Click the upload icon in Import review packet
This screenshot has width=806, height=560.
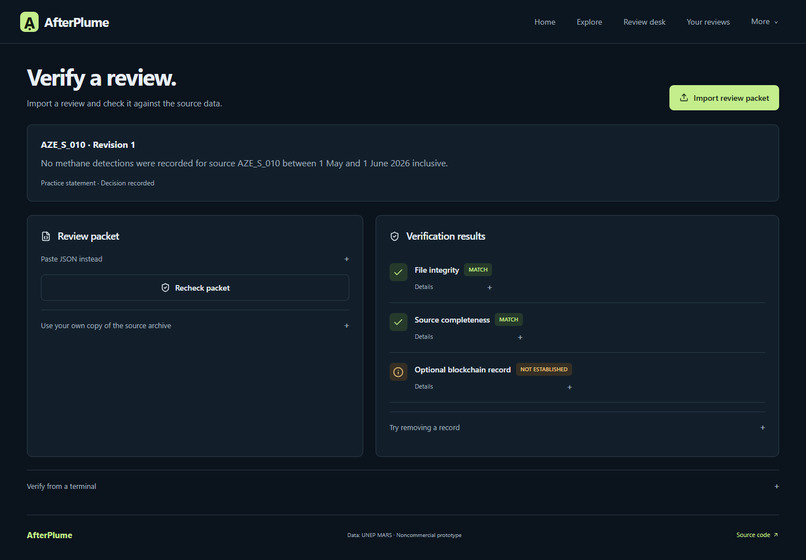(684, 98)
